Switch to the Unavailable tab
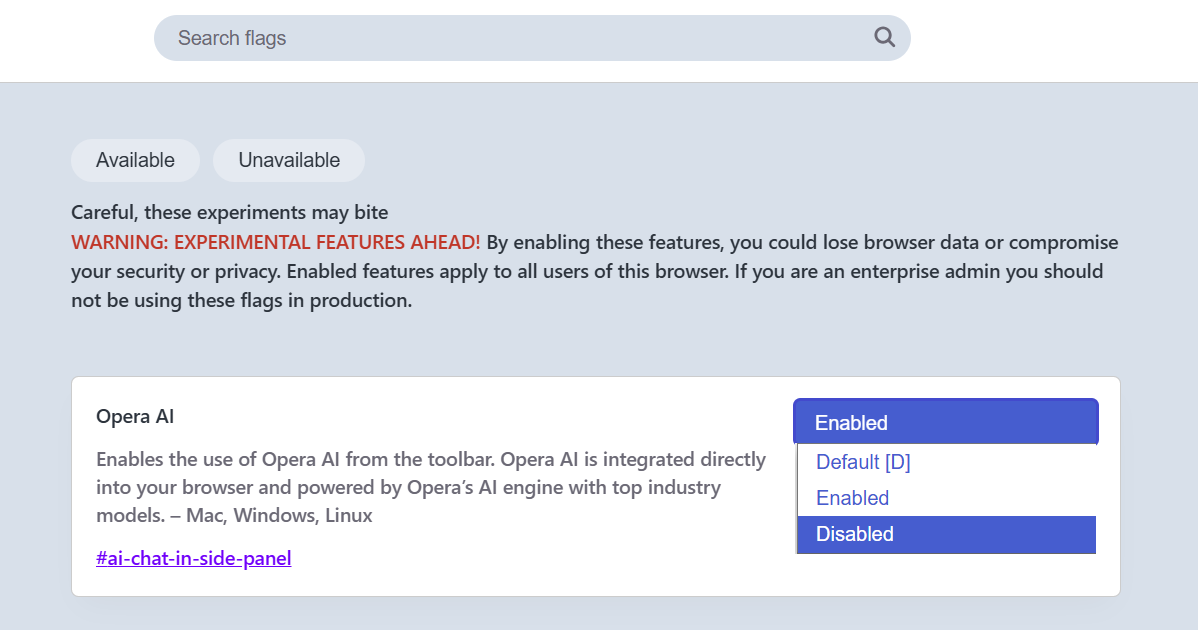Viewport: 1198px width, 630px height. [289, 160]
